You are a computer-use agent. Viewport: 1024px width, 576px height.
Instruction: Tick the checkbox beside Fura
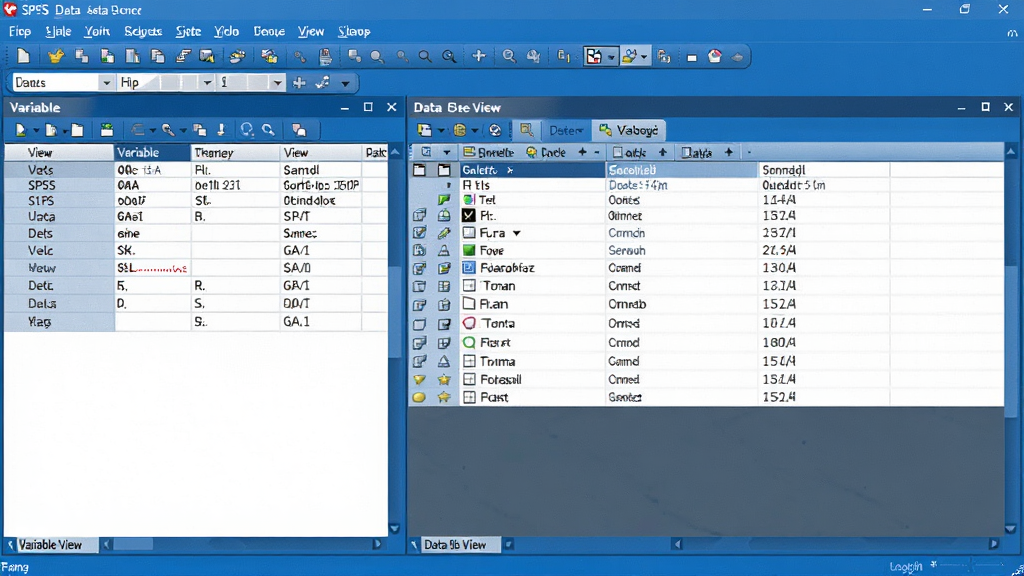coord(469,232)
